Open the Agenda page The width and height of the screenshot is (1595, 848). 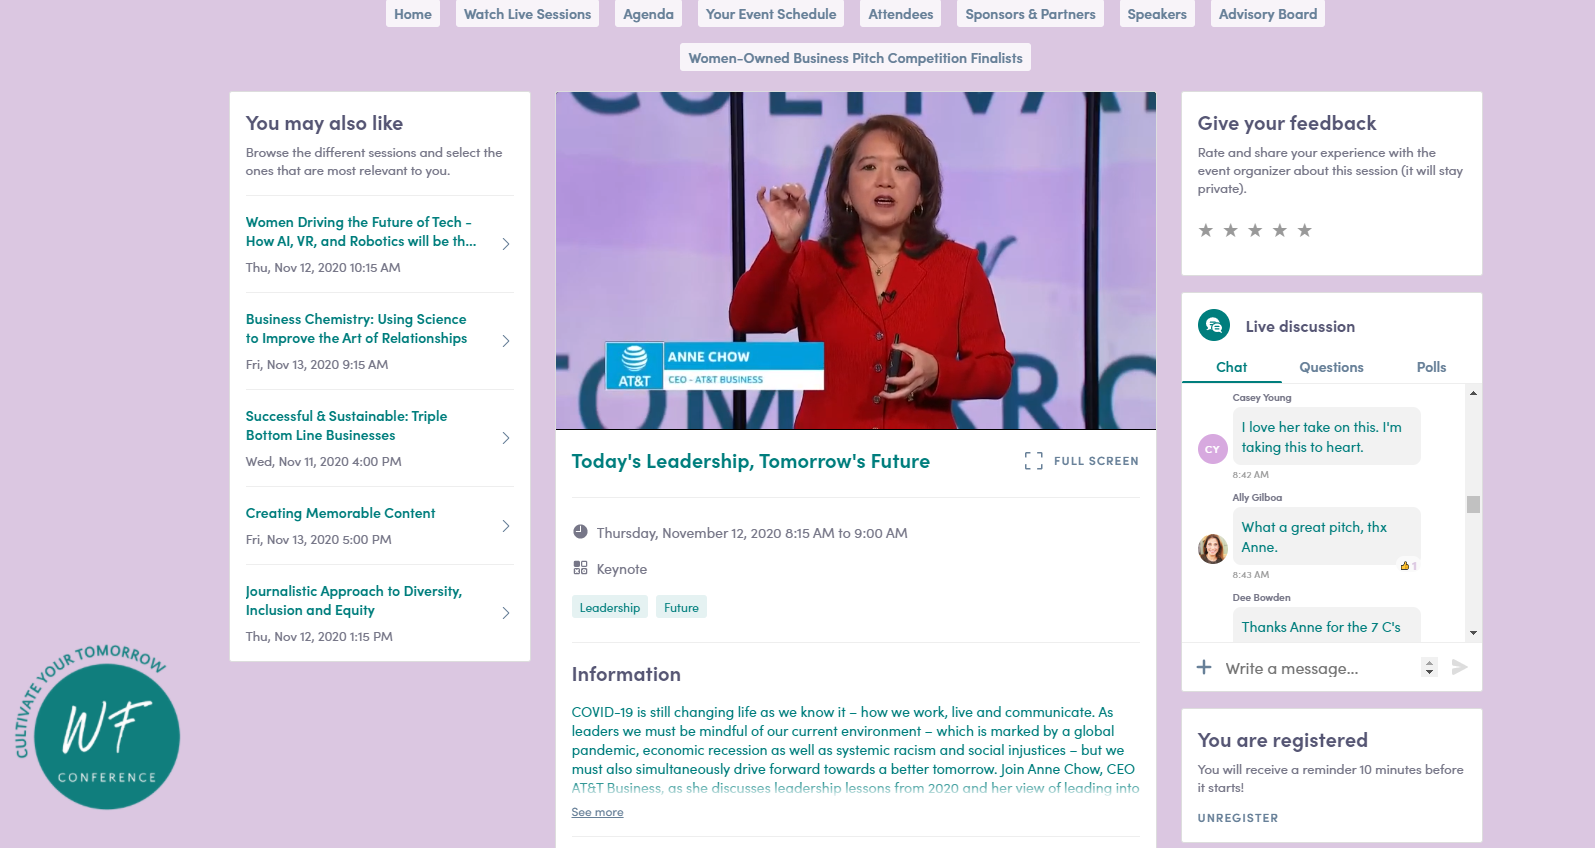pyautogui.click(x=648, y=14)
